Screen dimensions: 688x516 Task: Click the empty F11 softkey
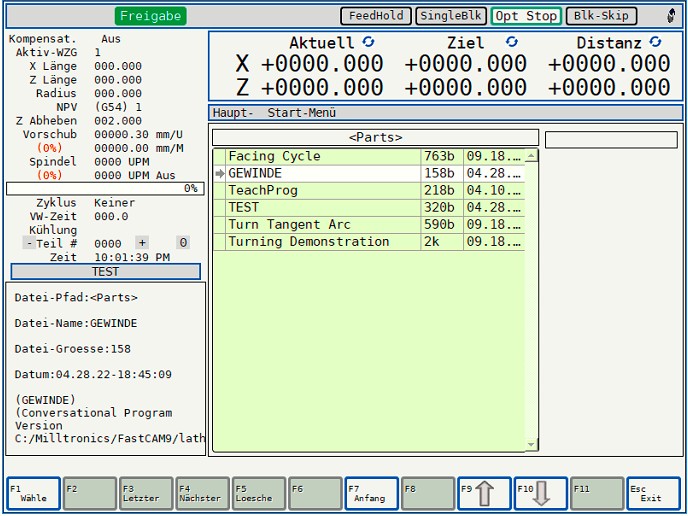point(597,494)
